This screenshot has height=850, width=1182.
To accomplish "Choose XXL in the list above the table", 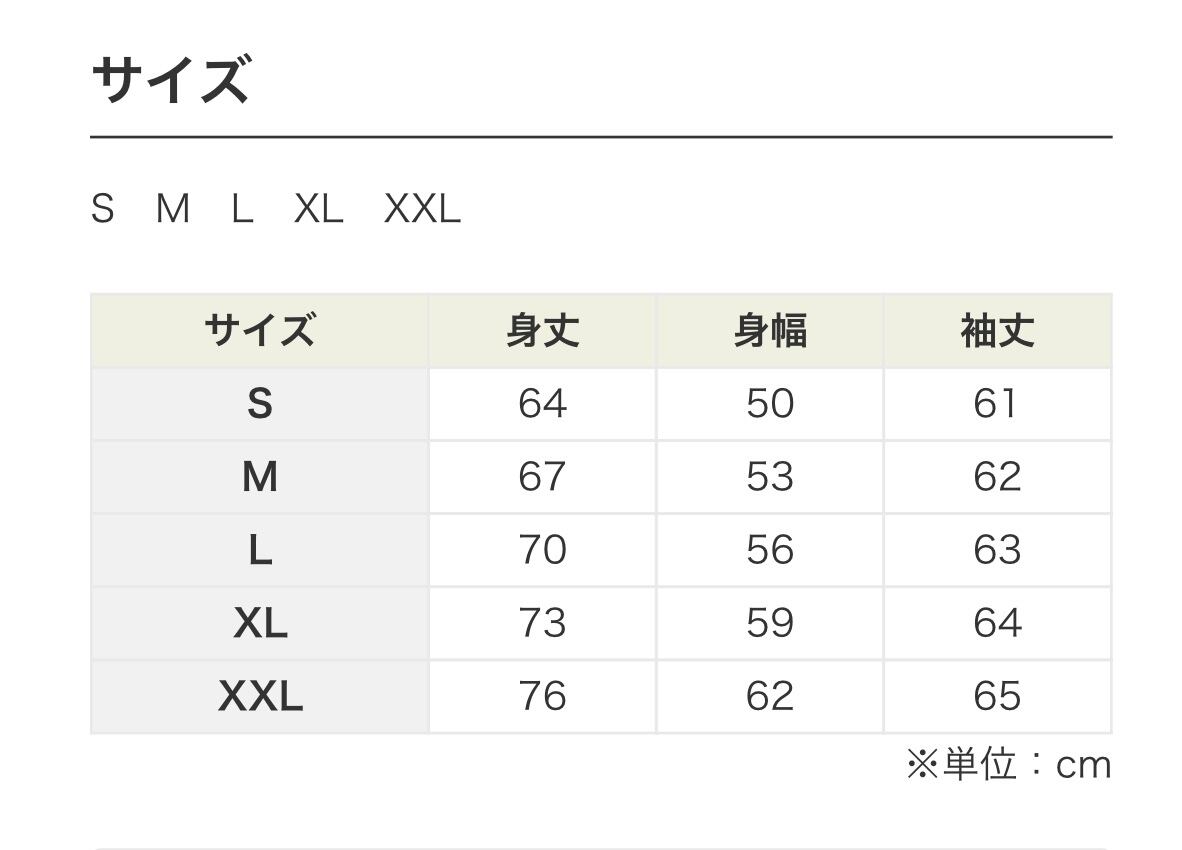I will click(x=422, y=209).
